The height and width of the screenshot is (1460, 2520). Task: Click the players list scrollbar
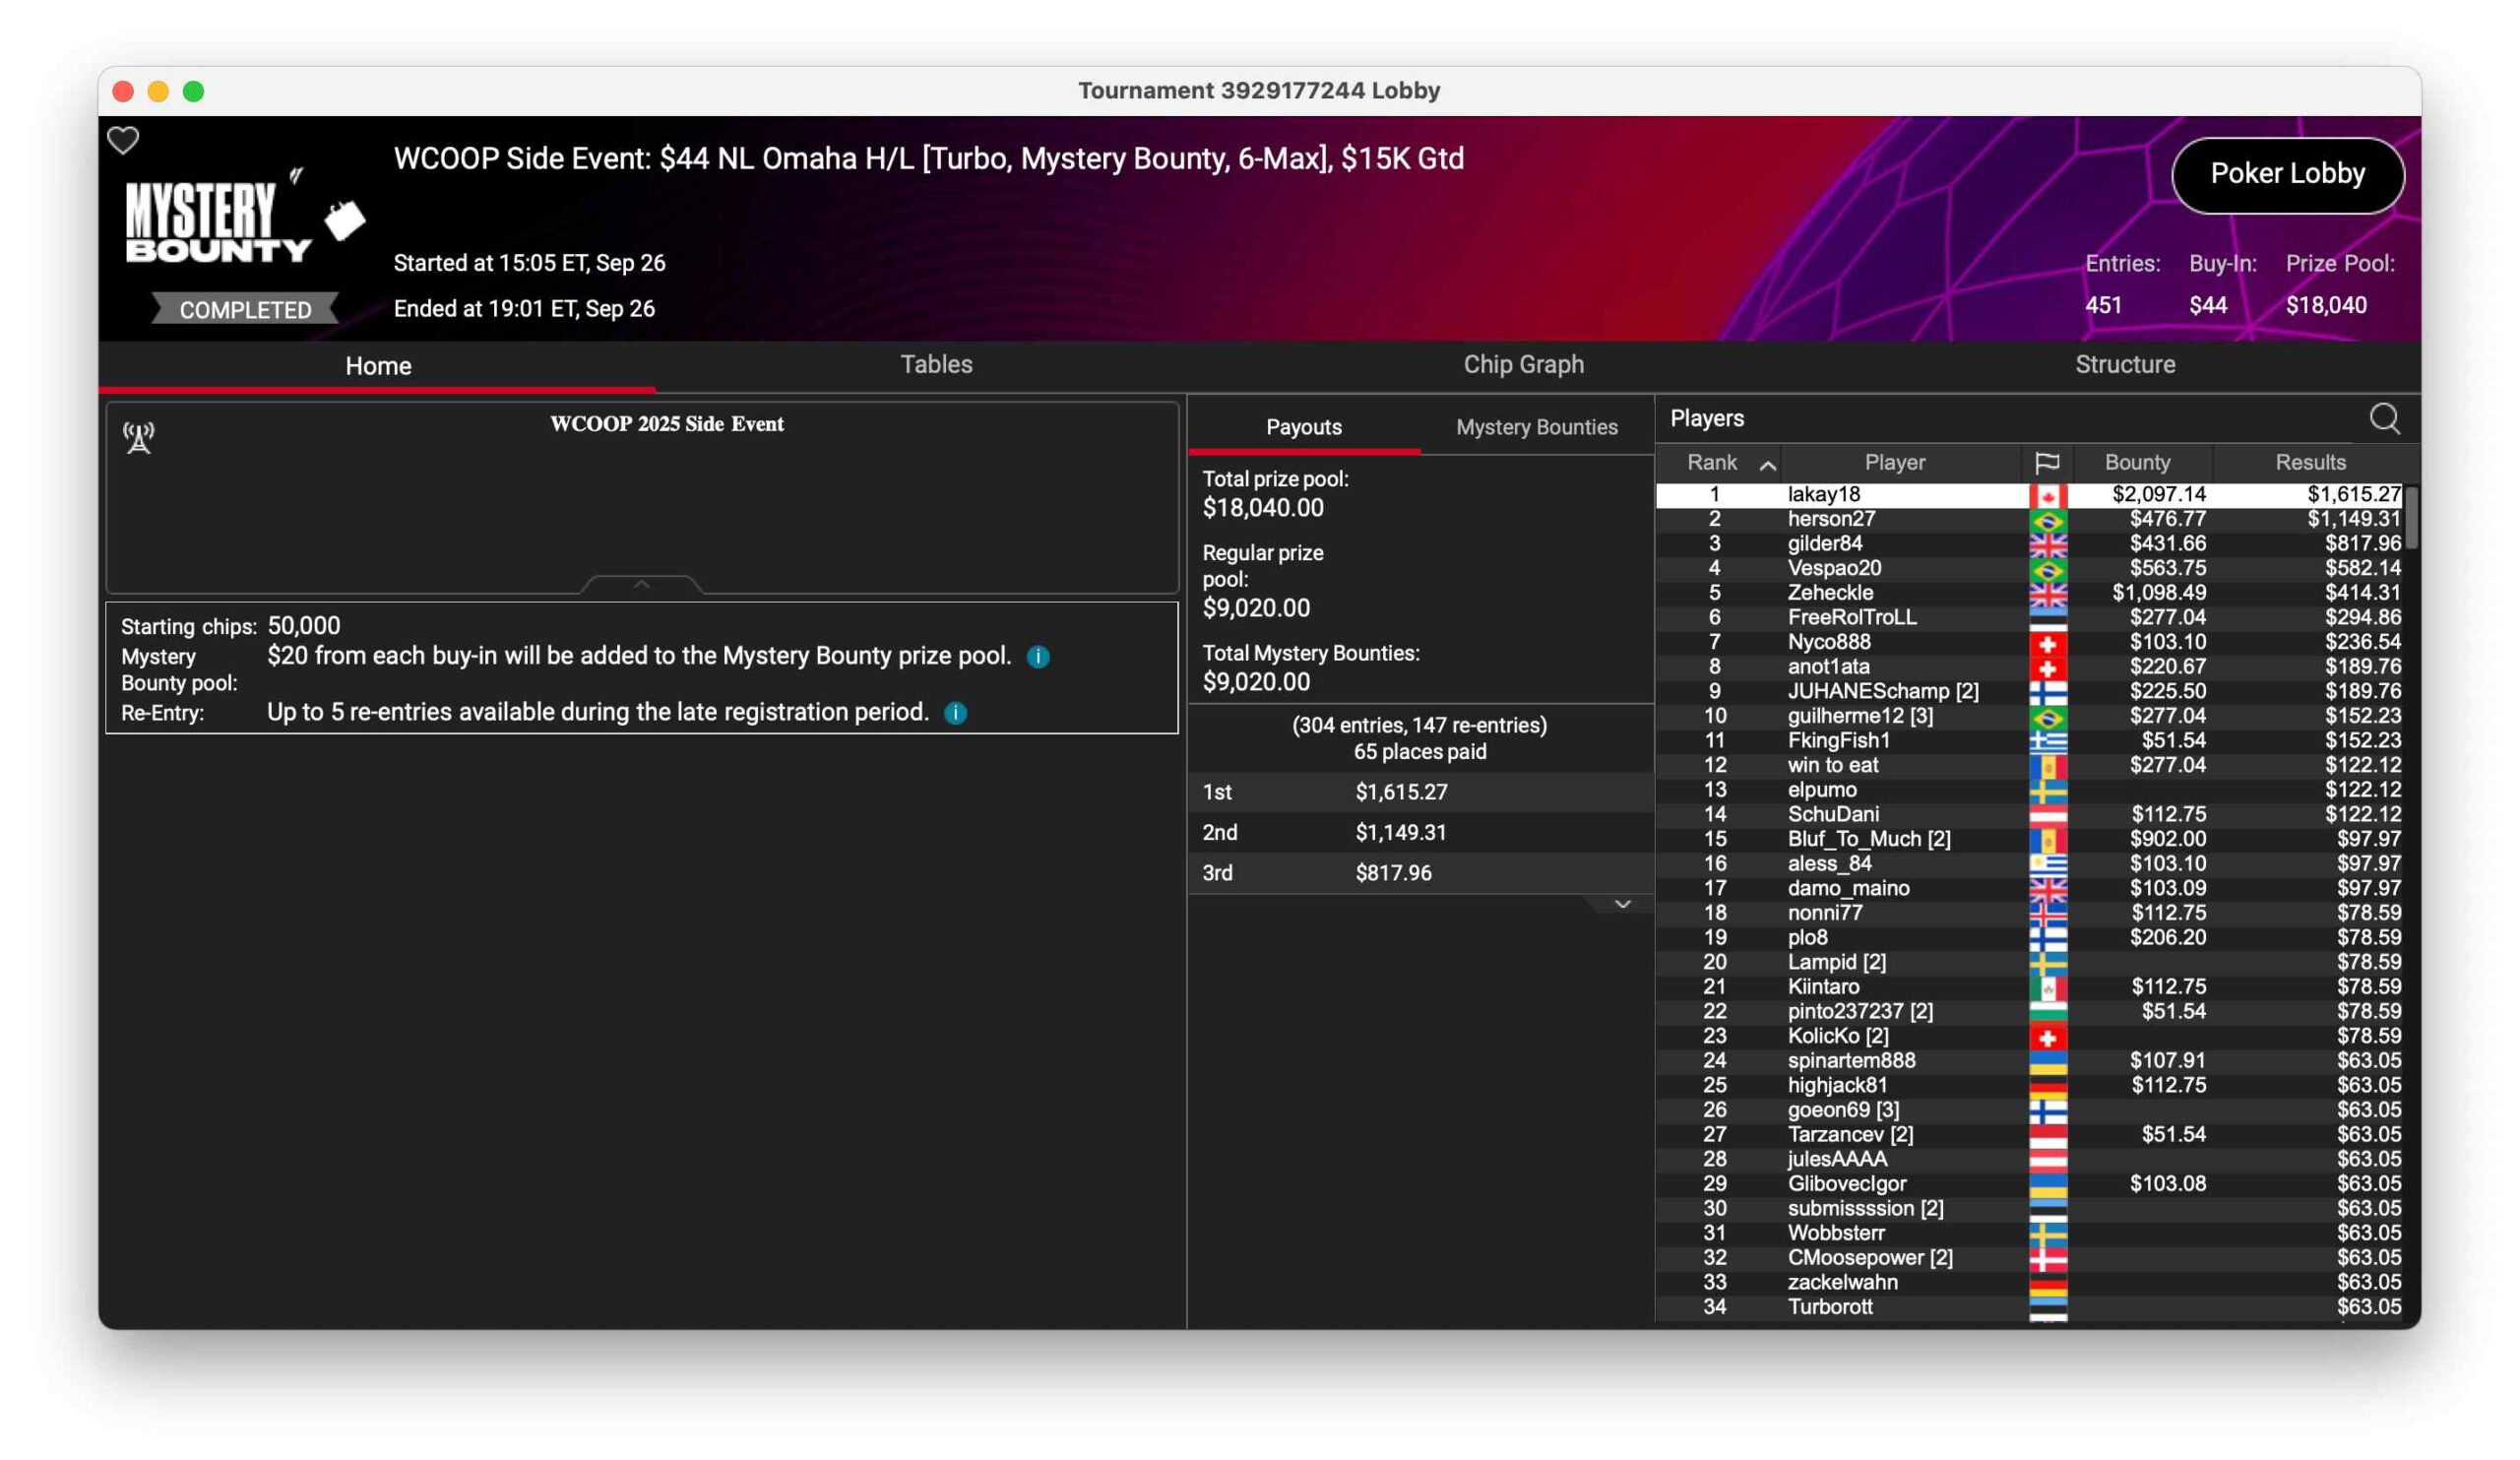[2411, 520]
